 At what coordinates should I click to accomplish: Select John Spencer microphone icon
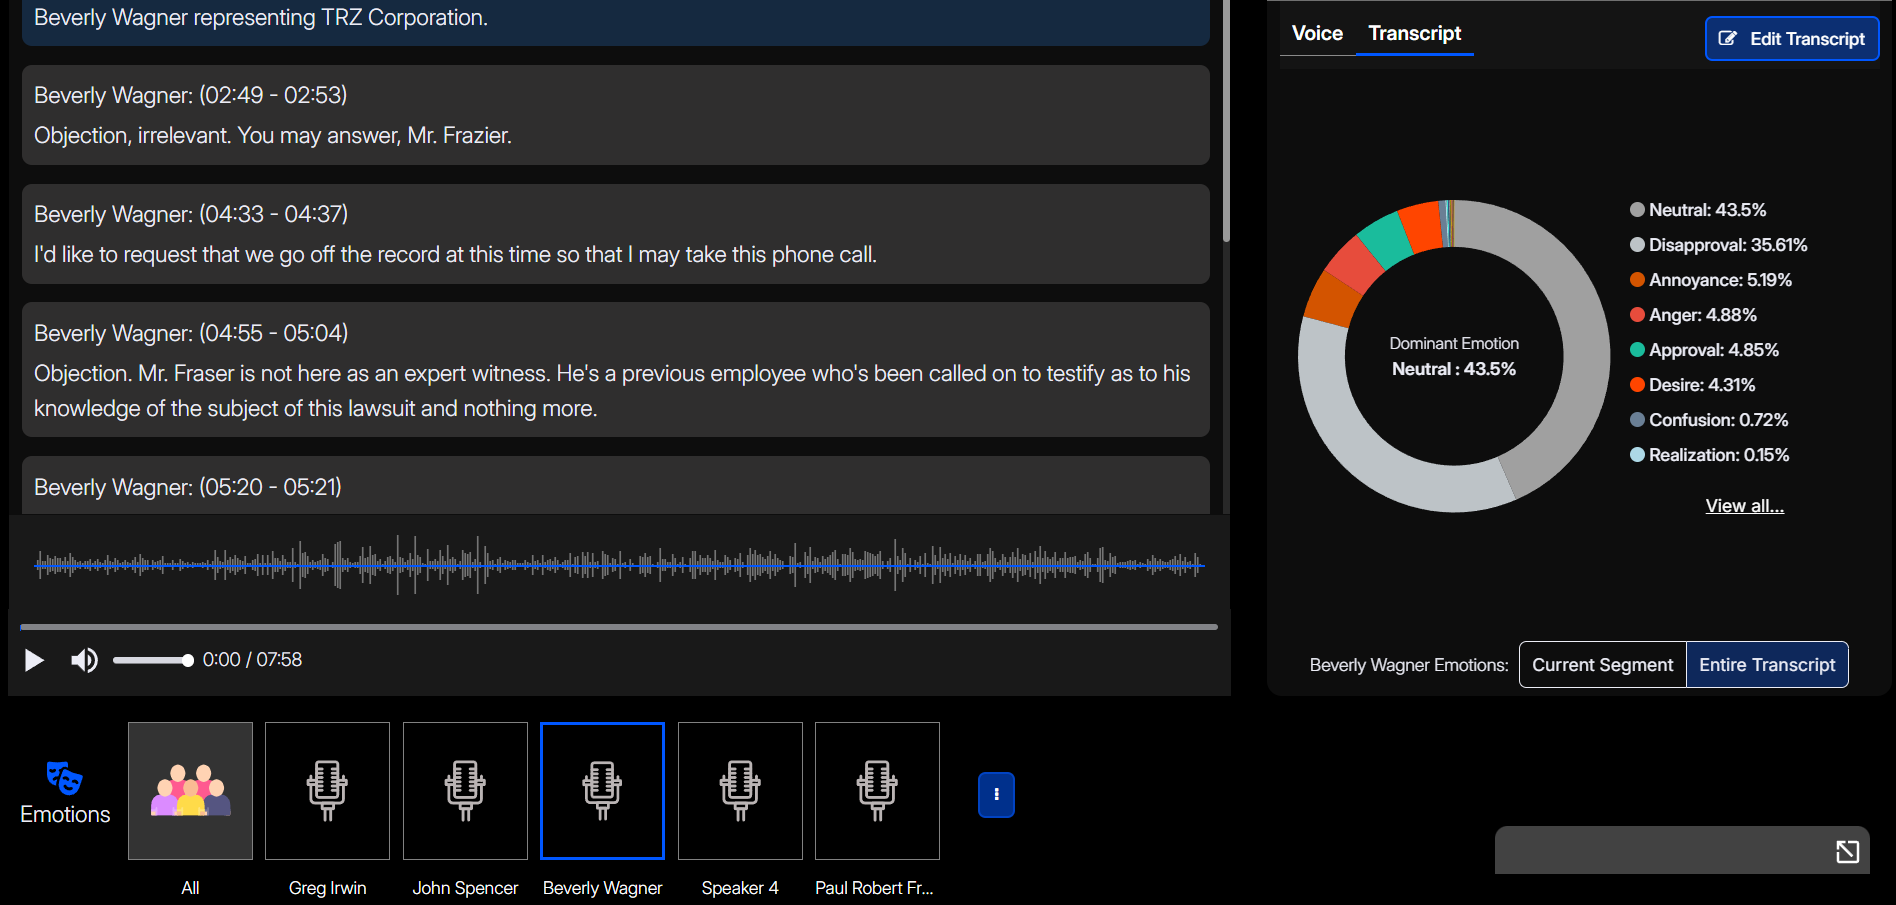pyautogui.click(x=465, y=790)
